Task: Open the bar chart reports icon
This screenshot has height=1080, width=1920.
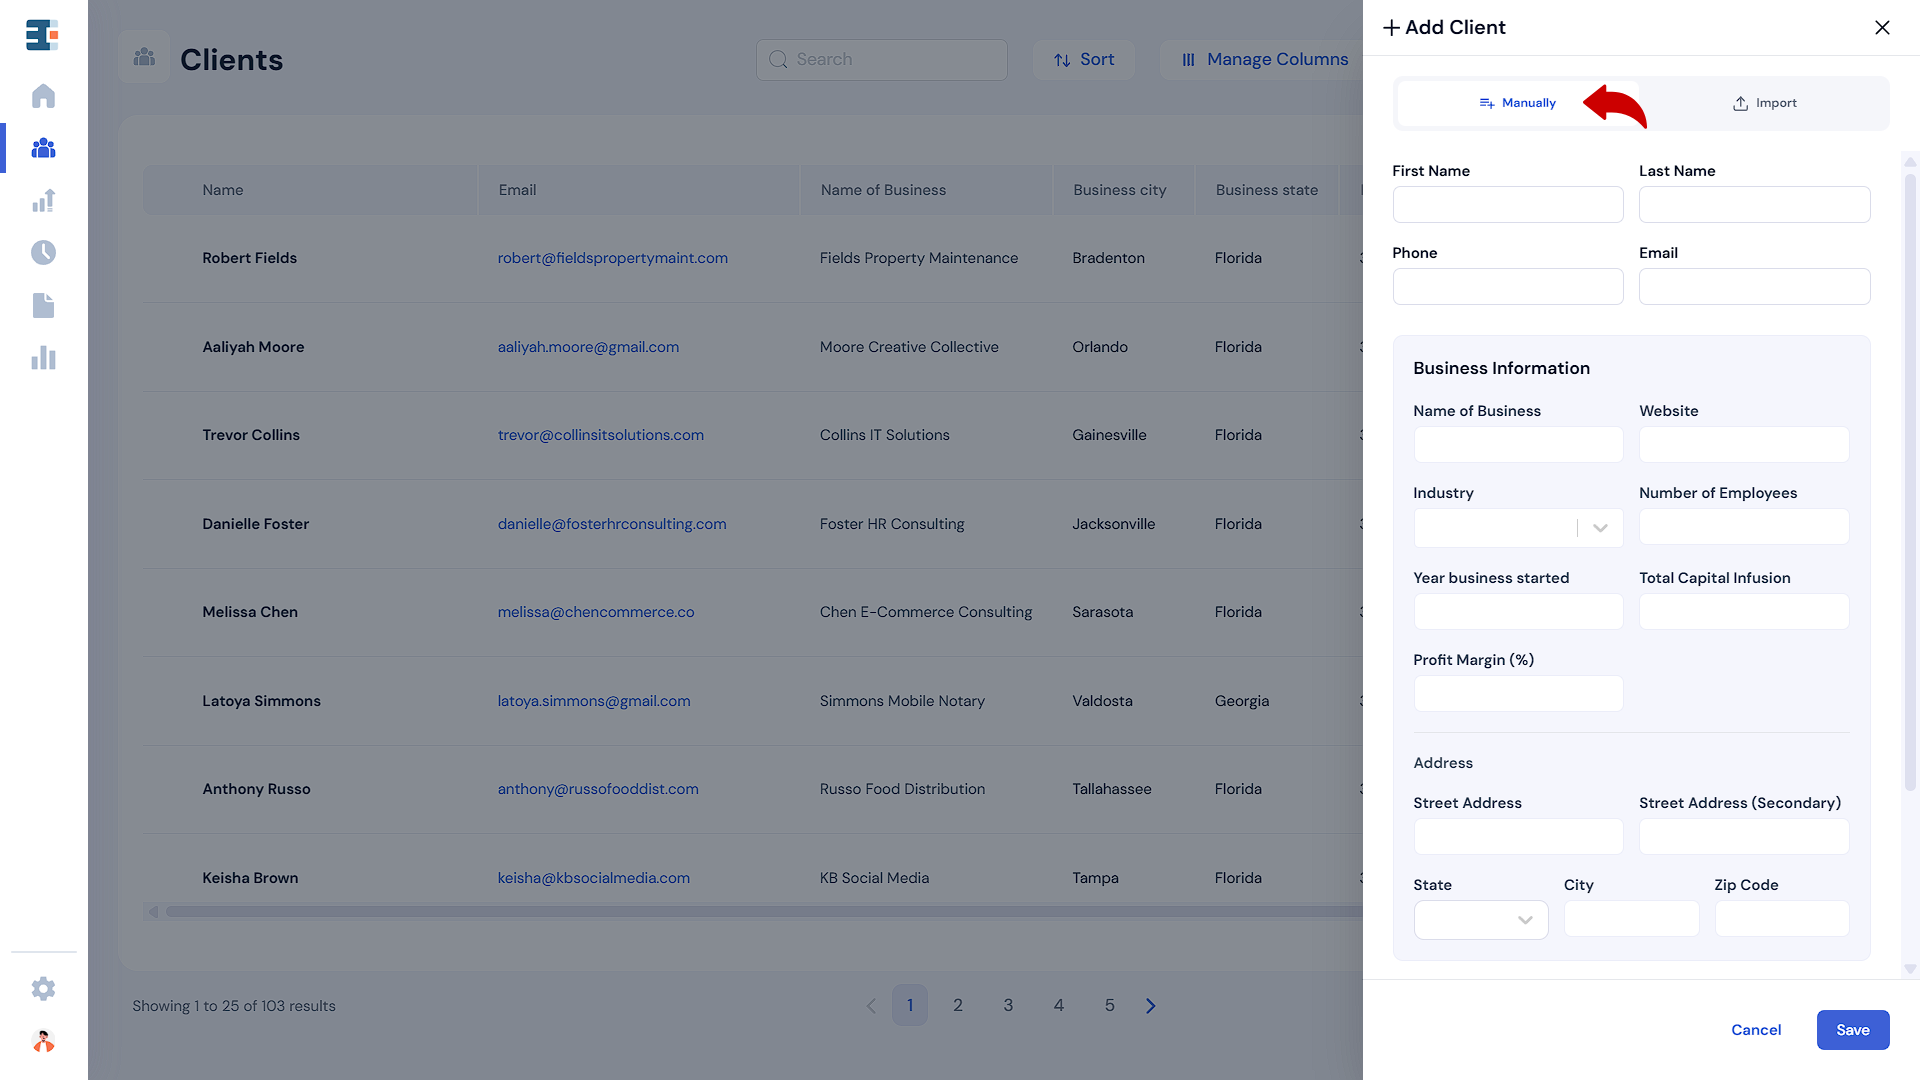Action: pyautogui.click(x=43, y=358)
